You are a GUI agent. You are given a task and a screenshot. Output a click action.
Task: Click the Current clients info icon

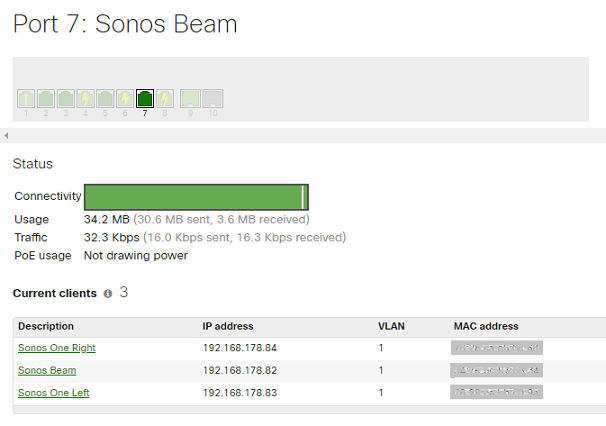(108, 294)
